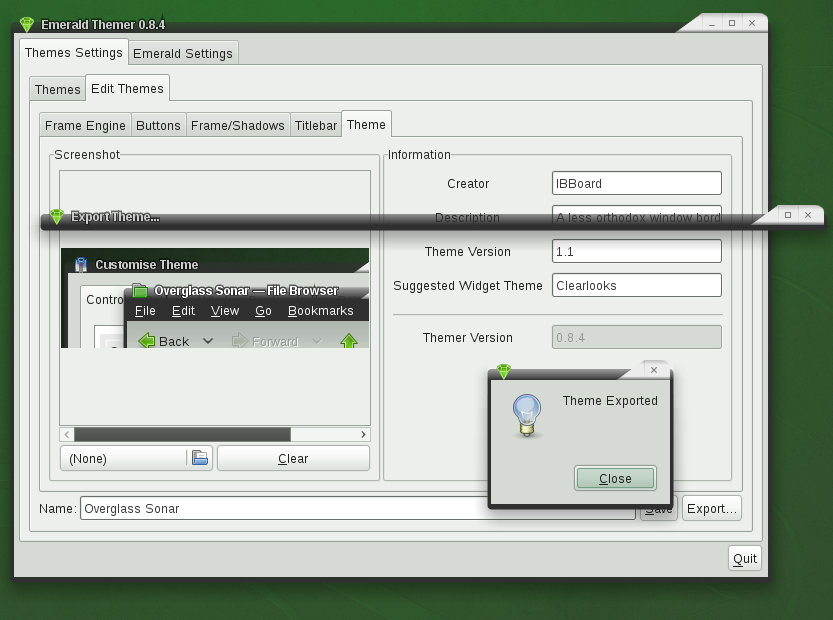This screenshot has width=833, height=620.
Task: Click screenshot scrollbar left arrow
Action: (67, 434)
